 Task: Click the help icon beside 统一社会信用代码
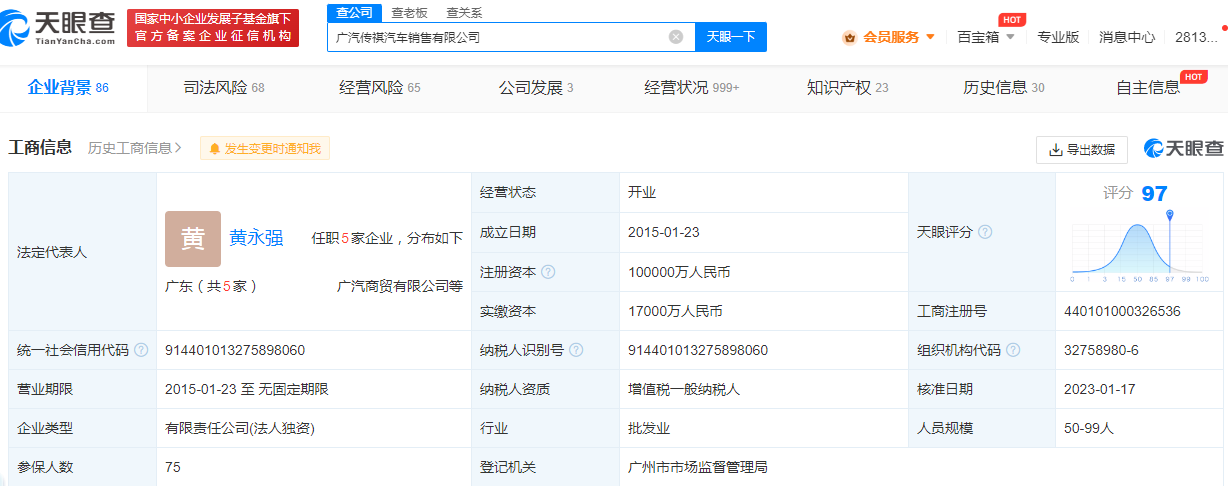141,350
